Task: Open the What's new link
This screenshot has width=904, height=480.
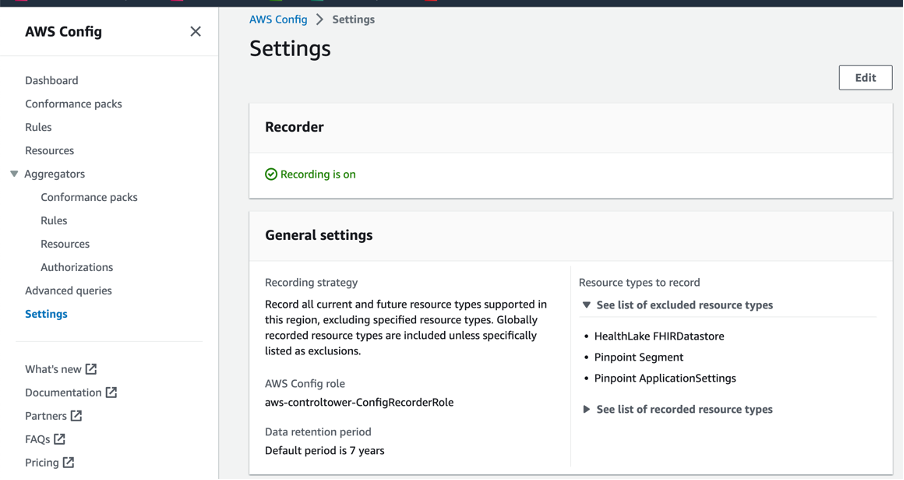Action: tap(53, 369)
